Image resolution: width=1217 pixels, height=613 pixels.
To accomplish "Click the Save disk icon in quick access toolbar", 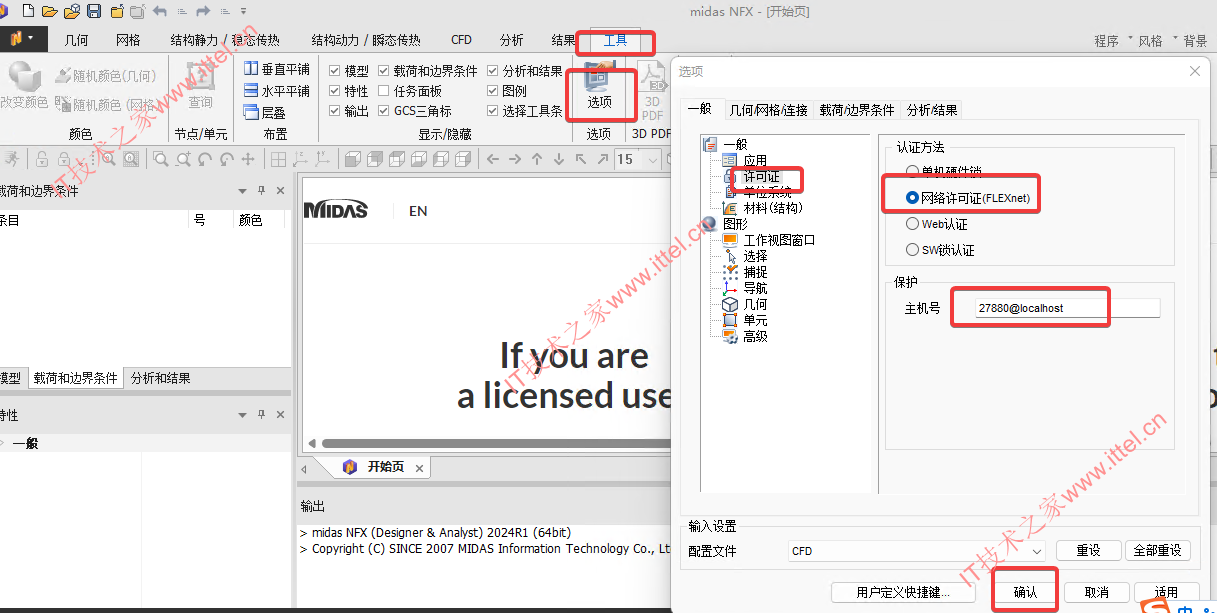I will 94,11.
